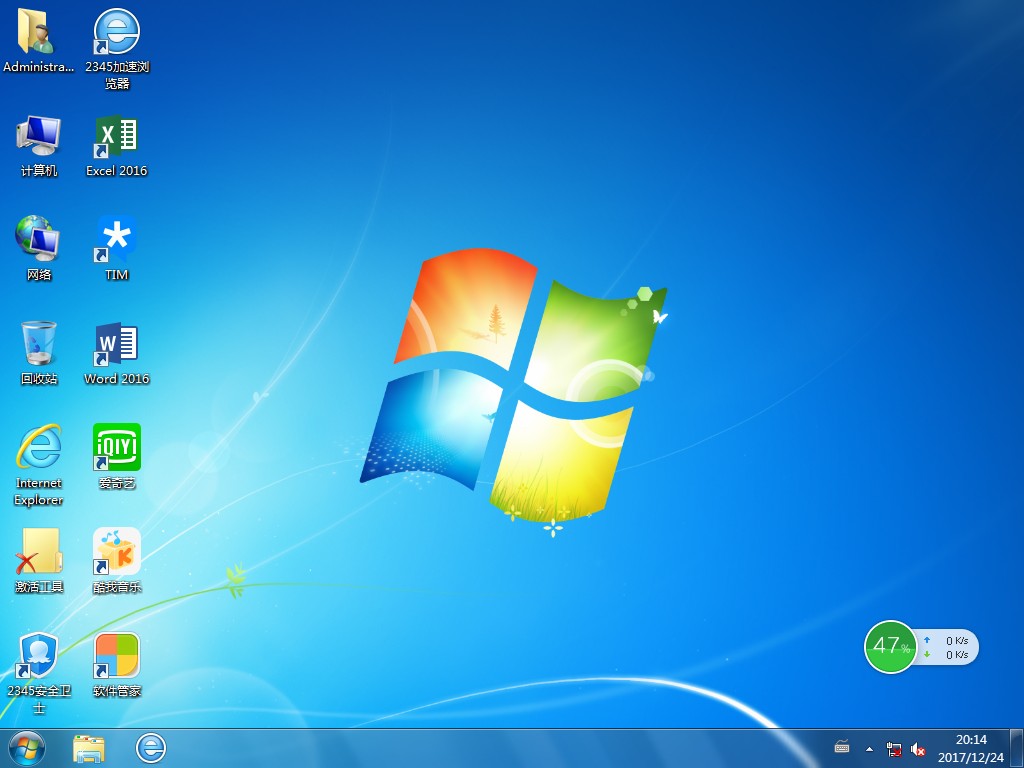
Task: Select the Internet Explorer desktop icon
Action: point(39,465)
